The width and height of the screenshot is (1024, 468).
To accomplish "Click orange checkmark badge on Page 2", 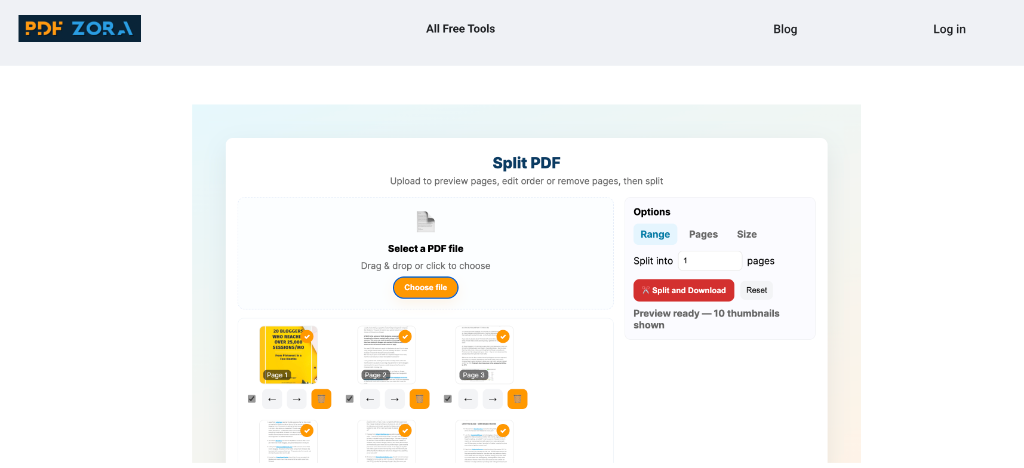I will [405, 337].
